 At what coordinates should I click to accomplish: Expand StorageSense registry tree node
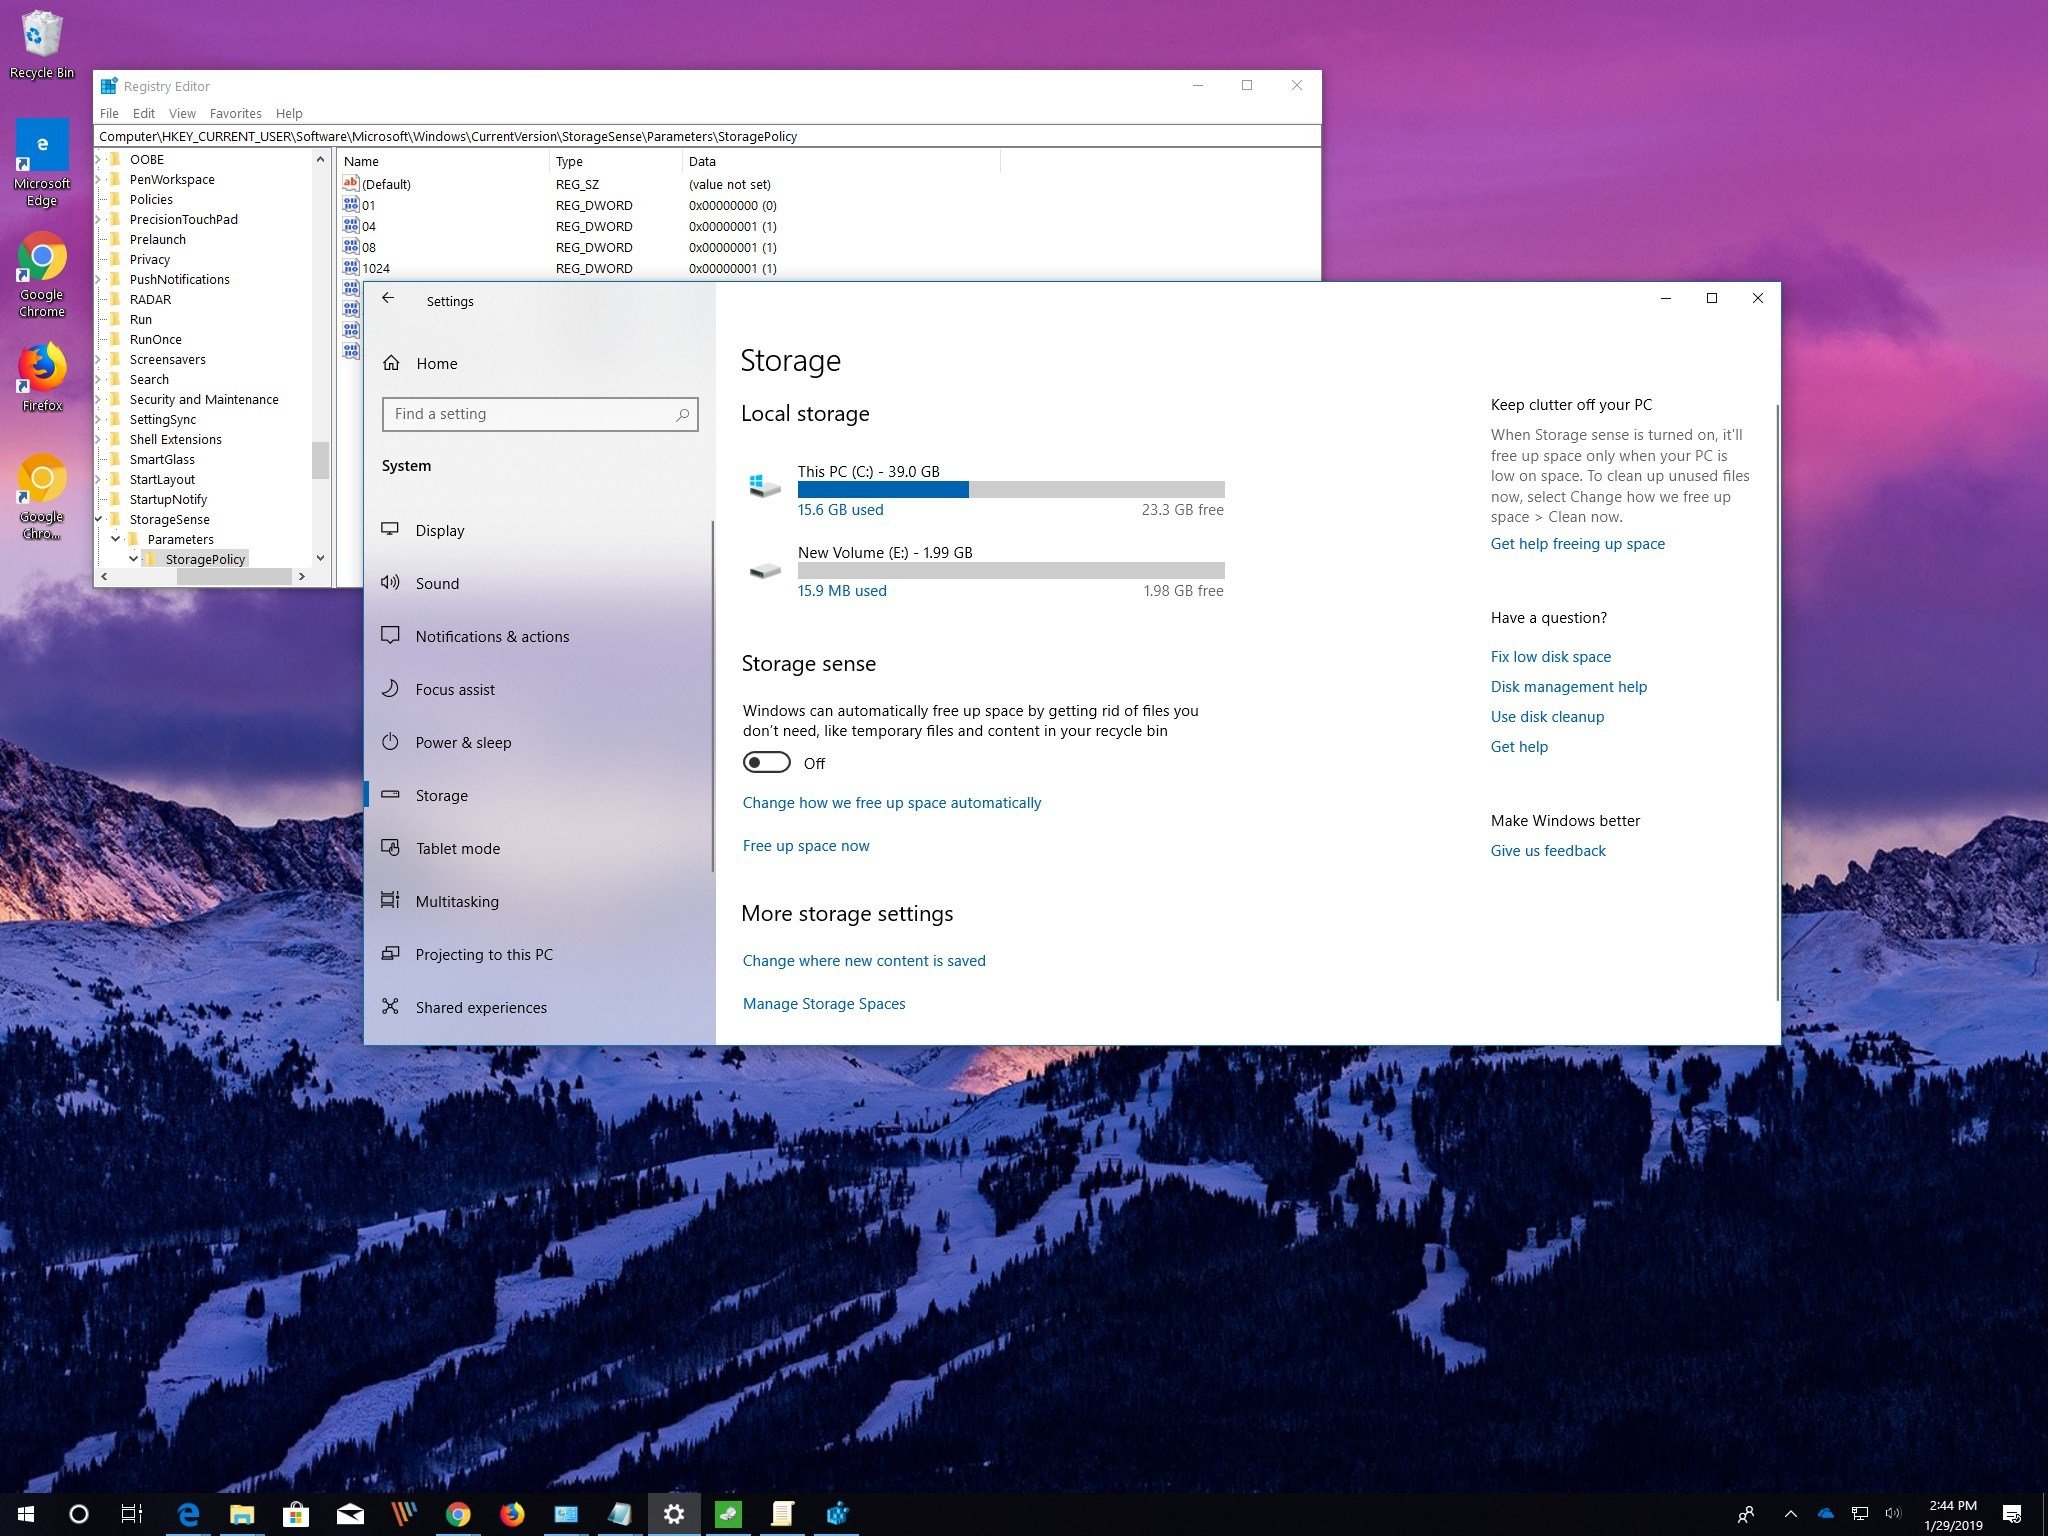point(103,520)
